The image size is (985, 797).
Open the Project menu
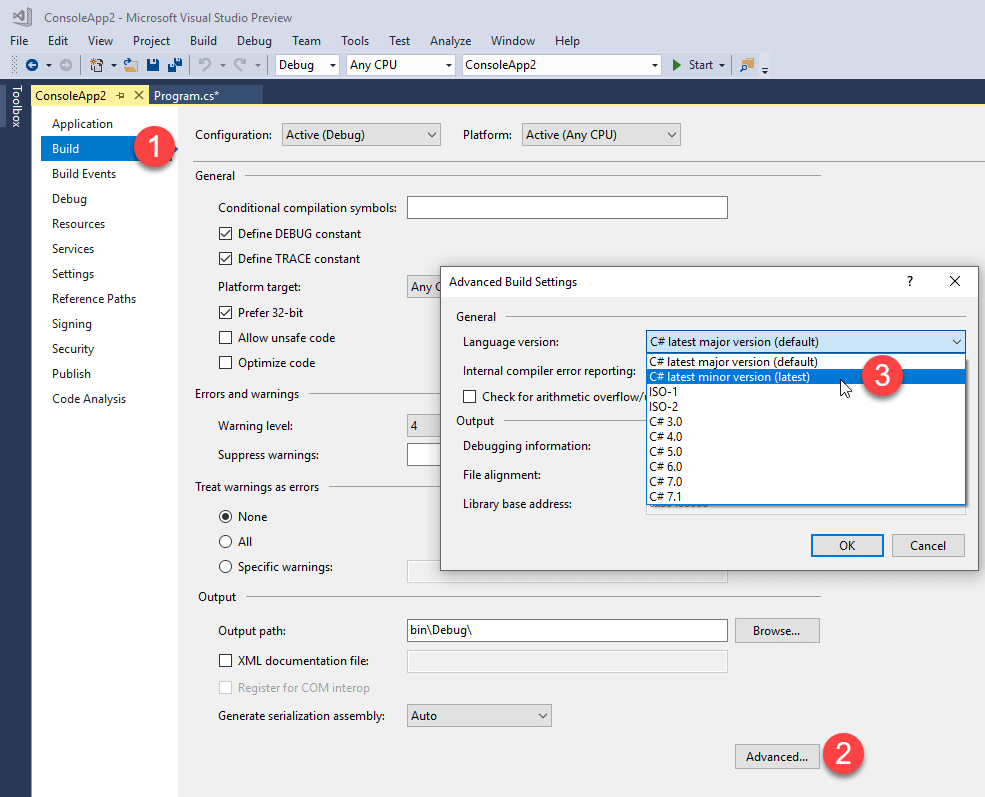151,41
